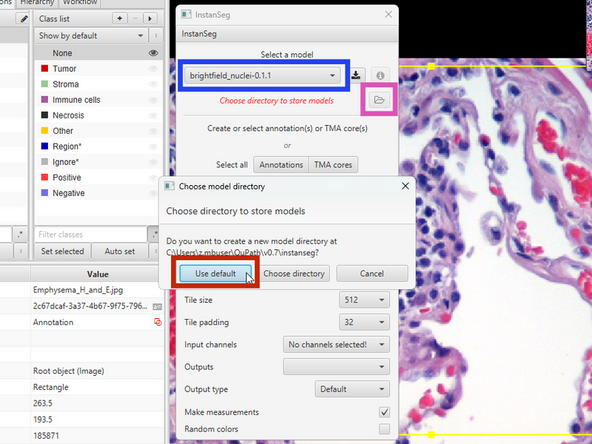The image size is (592, 444).
Task: Select the Necrosis class row
Action: click(98, 115)
